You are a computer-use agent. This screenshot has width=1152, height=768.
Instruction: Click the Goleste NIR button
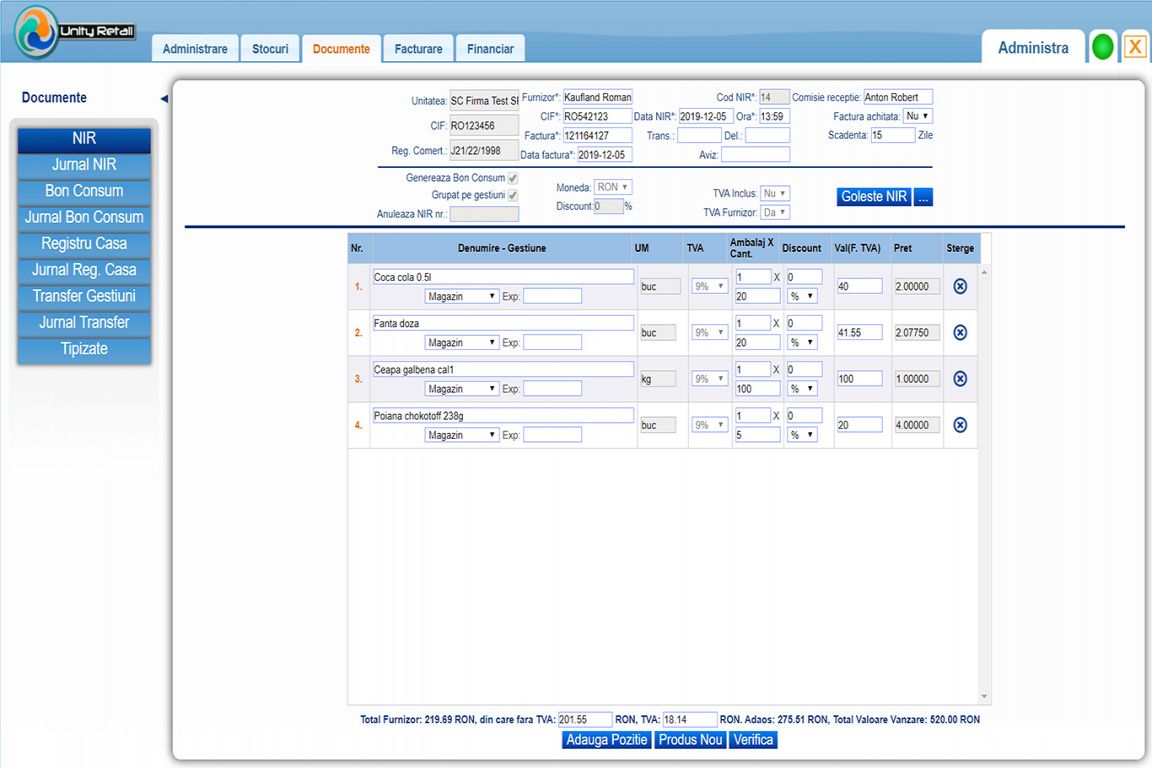pos(874,197)
